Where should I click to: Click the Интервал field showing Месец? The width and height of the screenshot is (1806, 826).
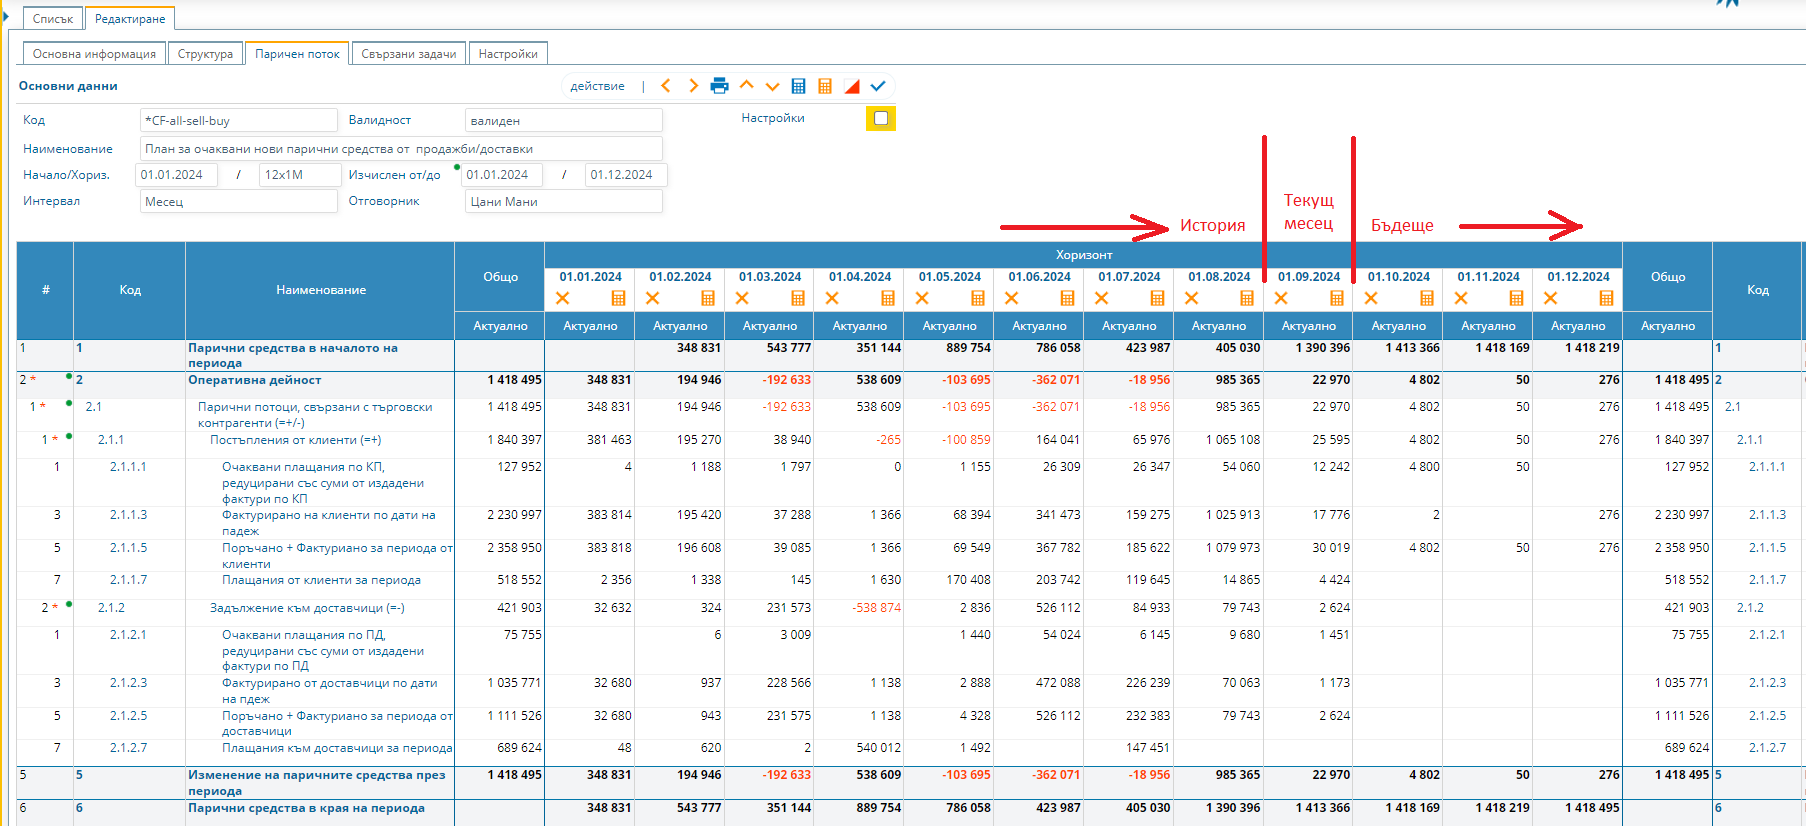coord(238,201)
